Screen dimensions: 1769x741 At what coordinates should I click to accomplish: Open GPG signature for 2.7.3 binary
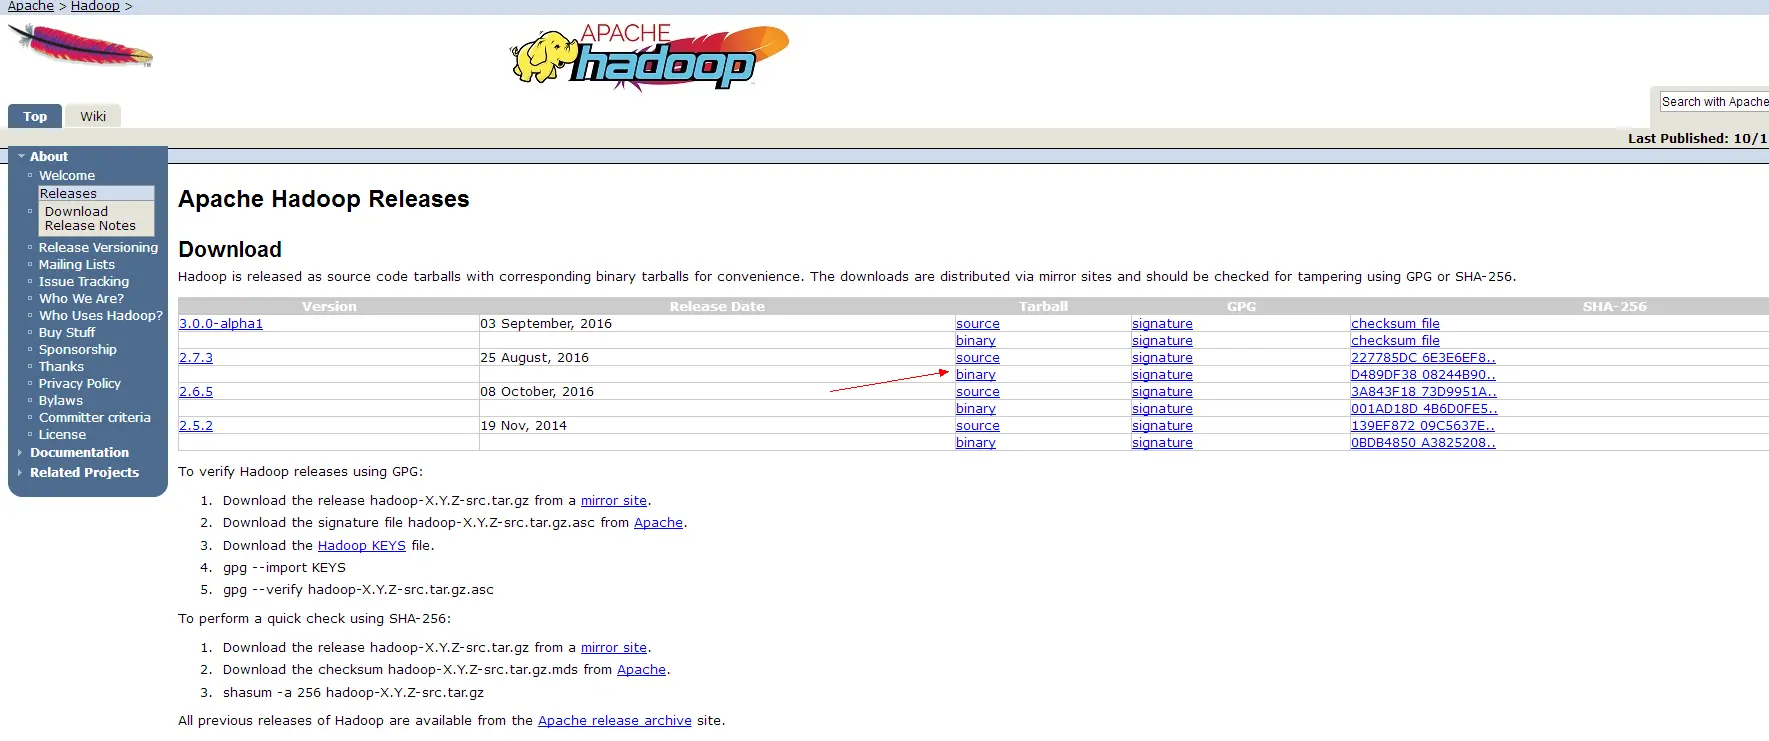click(x=1162, y=375)
